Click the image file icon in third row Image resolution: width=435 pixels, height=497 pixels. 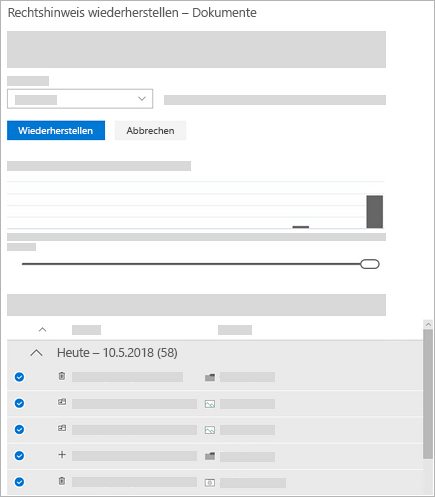(x=210, y=430)
